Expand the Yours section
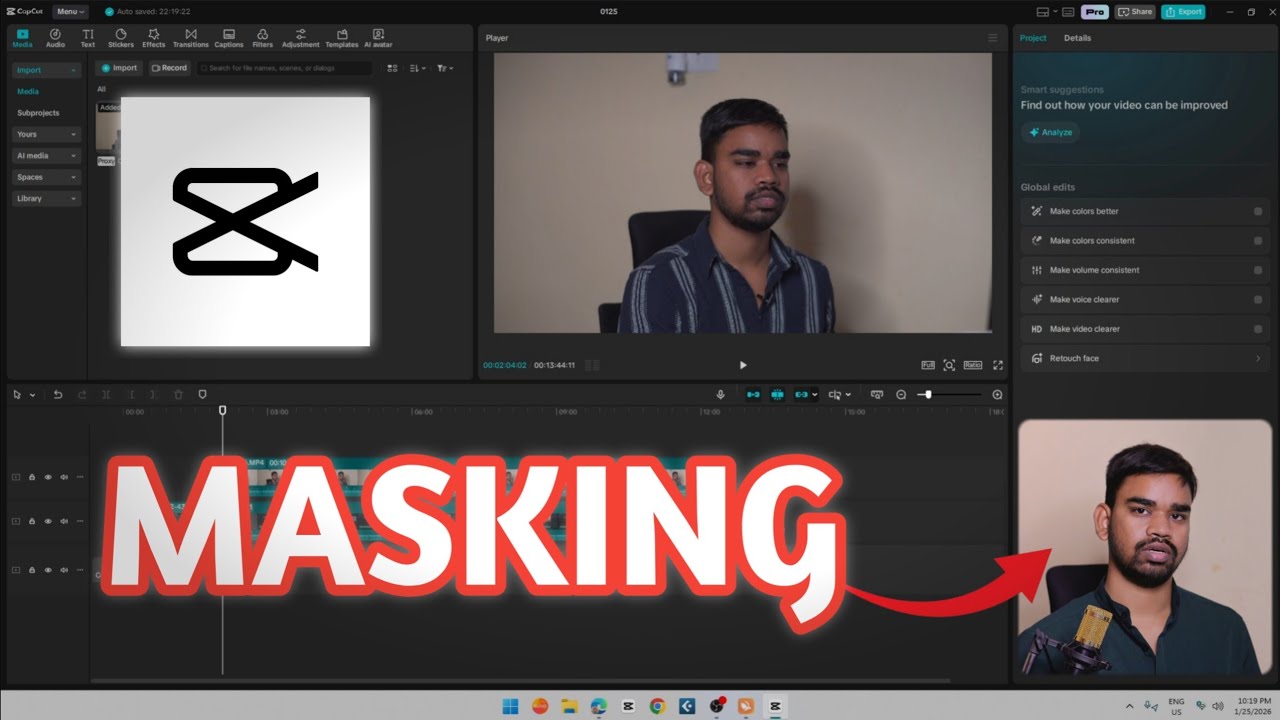1280x720 pixels. [x=46, y=134]
